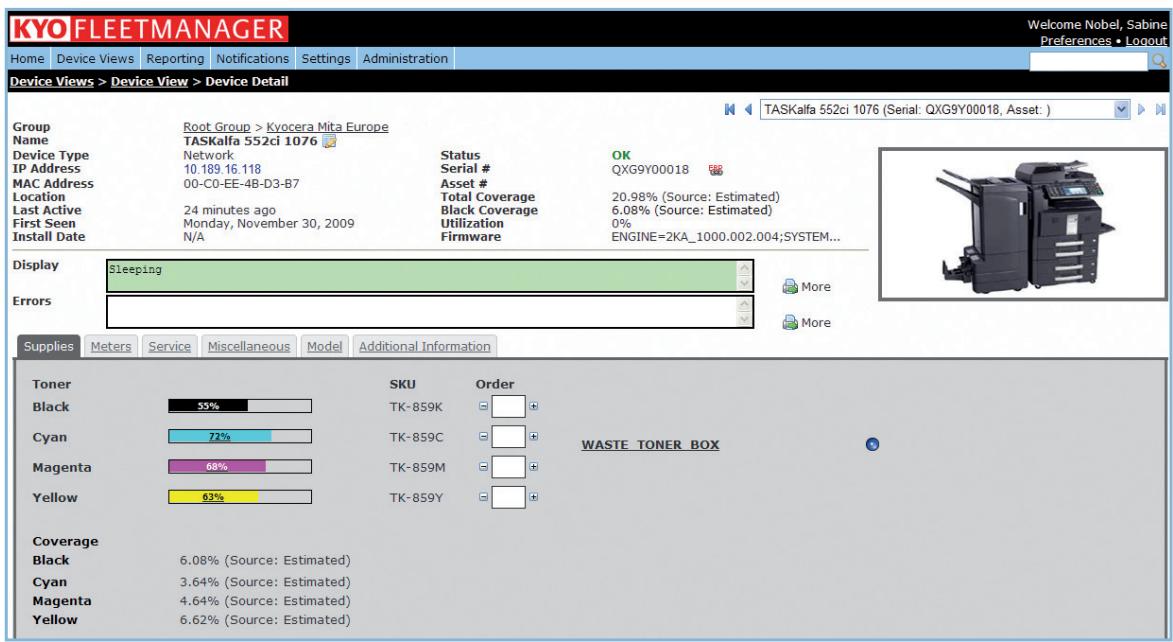Click the green OK status text
1173x642 pixels.
pyautogui.click(x=621, y=156)
